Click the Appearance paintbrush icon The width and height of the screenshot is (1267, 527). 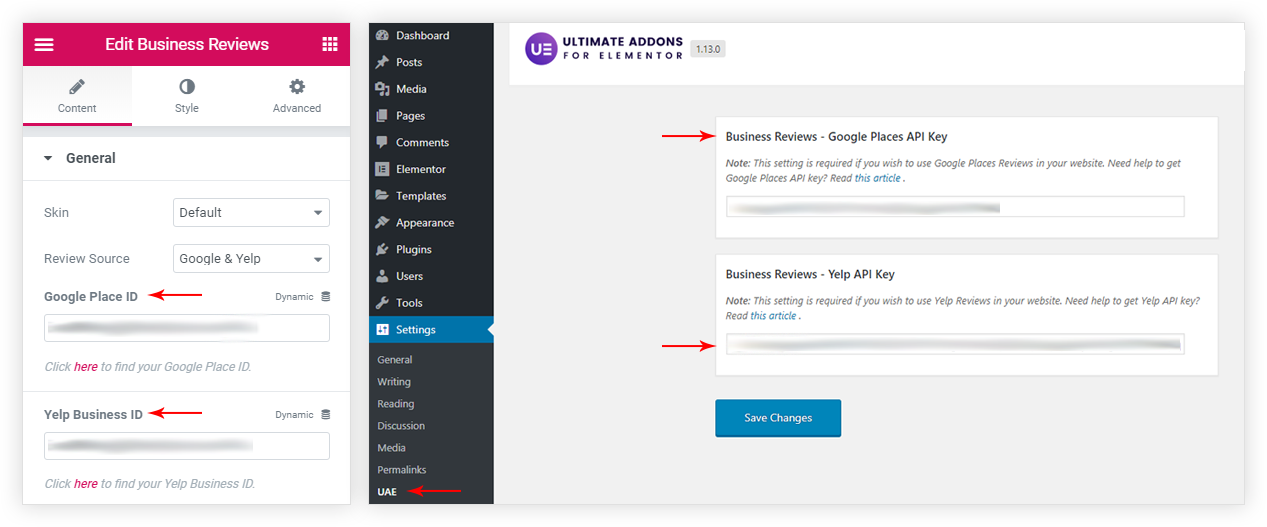pyautogui.click(x=382, y=223)
